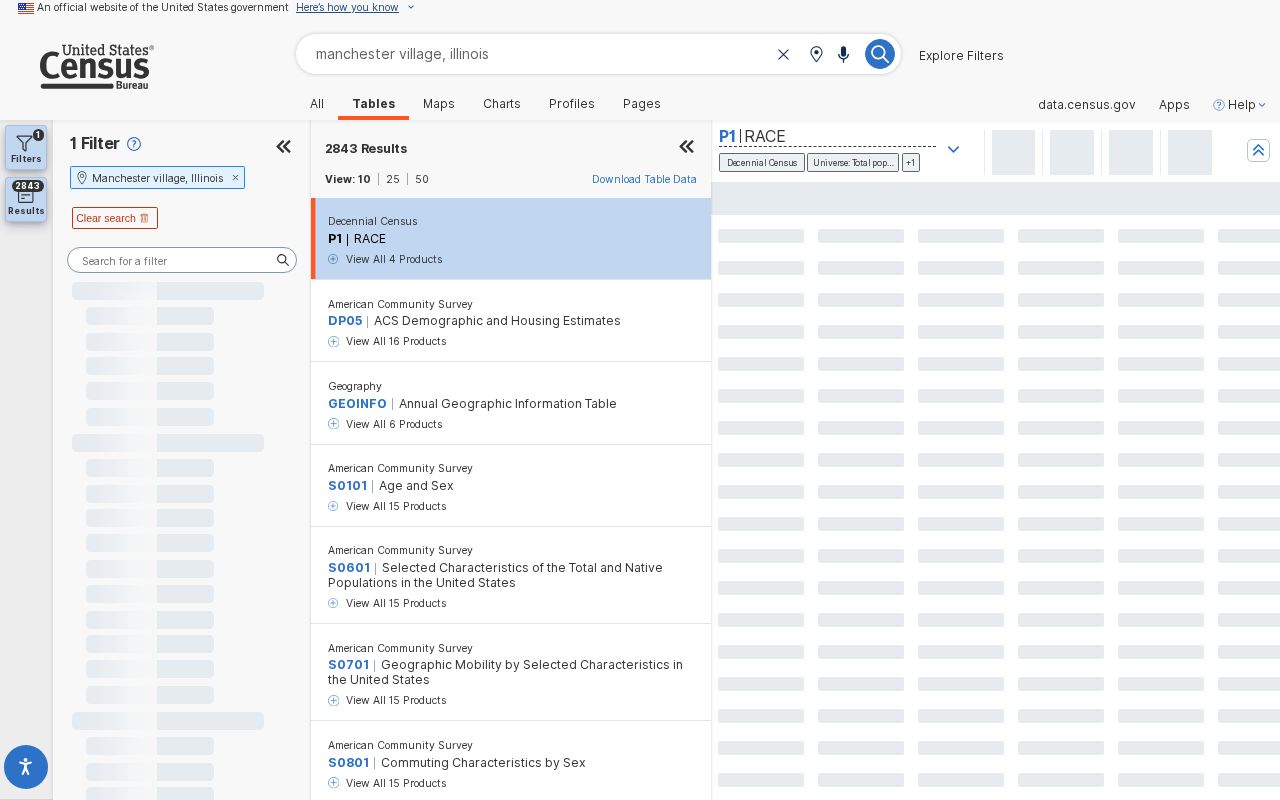Collapse the filter panel with double chevron
1280x800 pixels.
tap(284, 147)
